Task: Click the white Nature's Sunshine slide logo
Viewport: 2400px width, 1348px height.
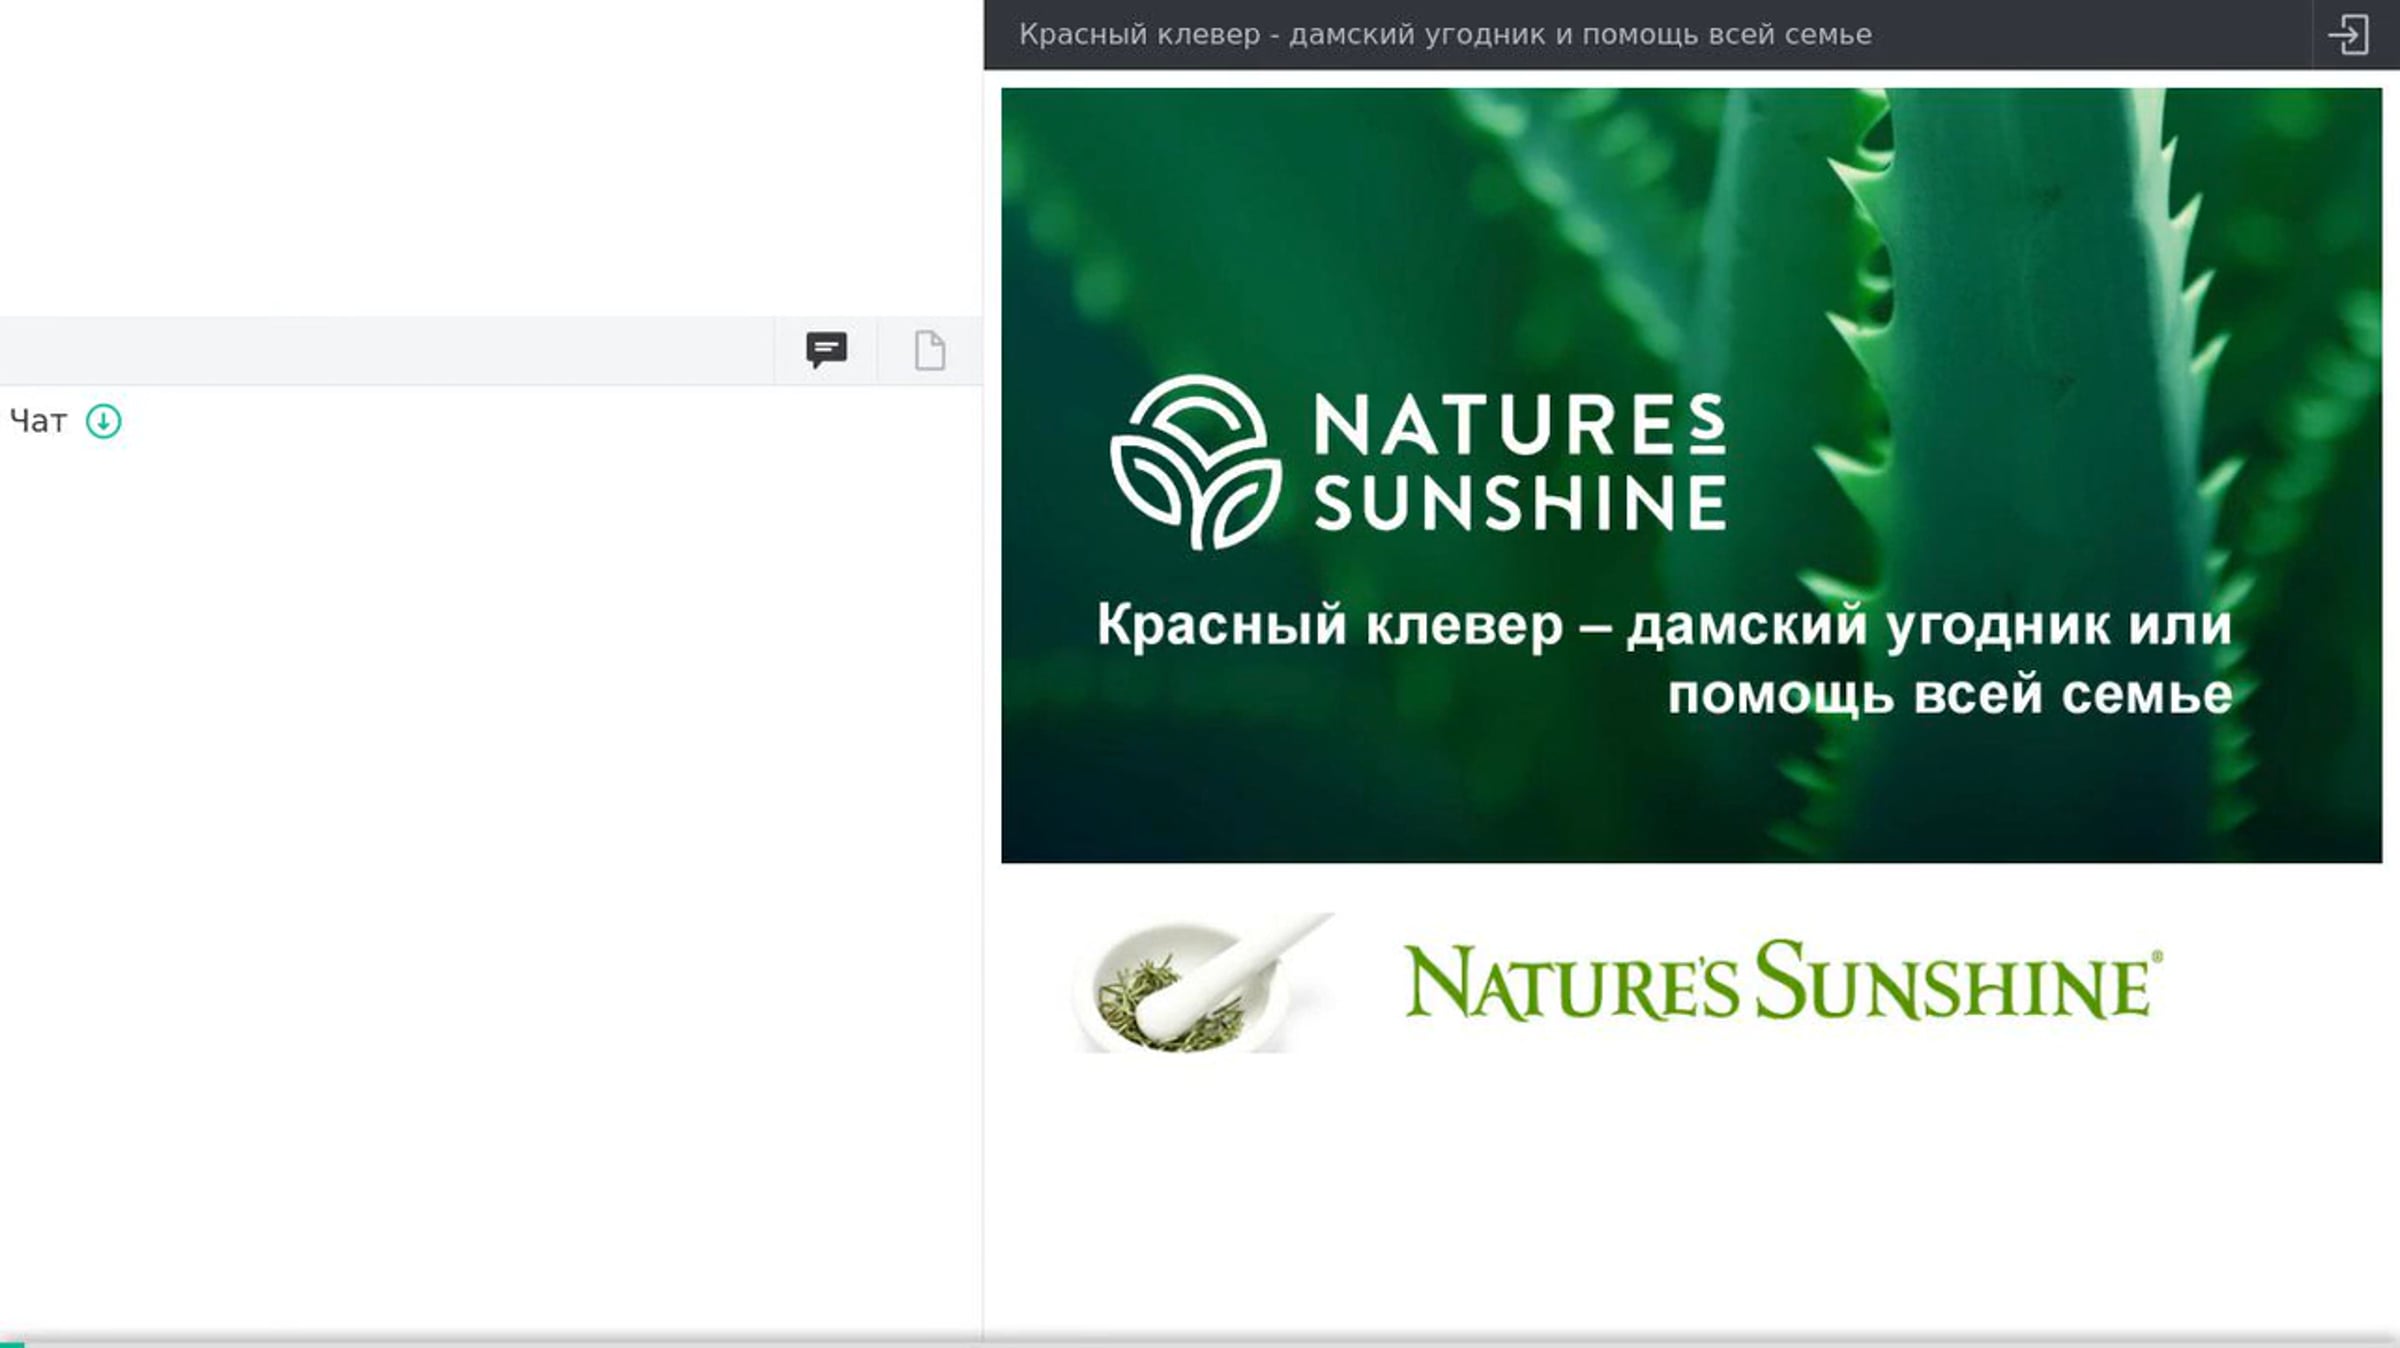Action: pos(1419,462)
